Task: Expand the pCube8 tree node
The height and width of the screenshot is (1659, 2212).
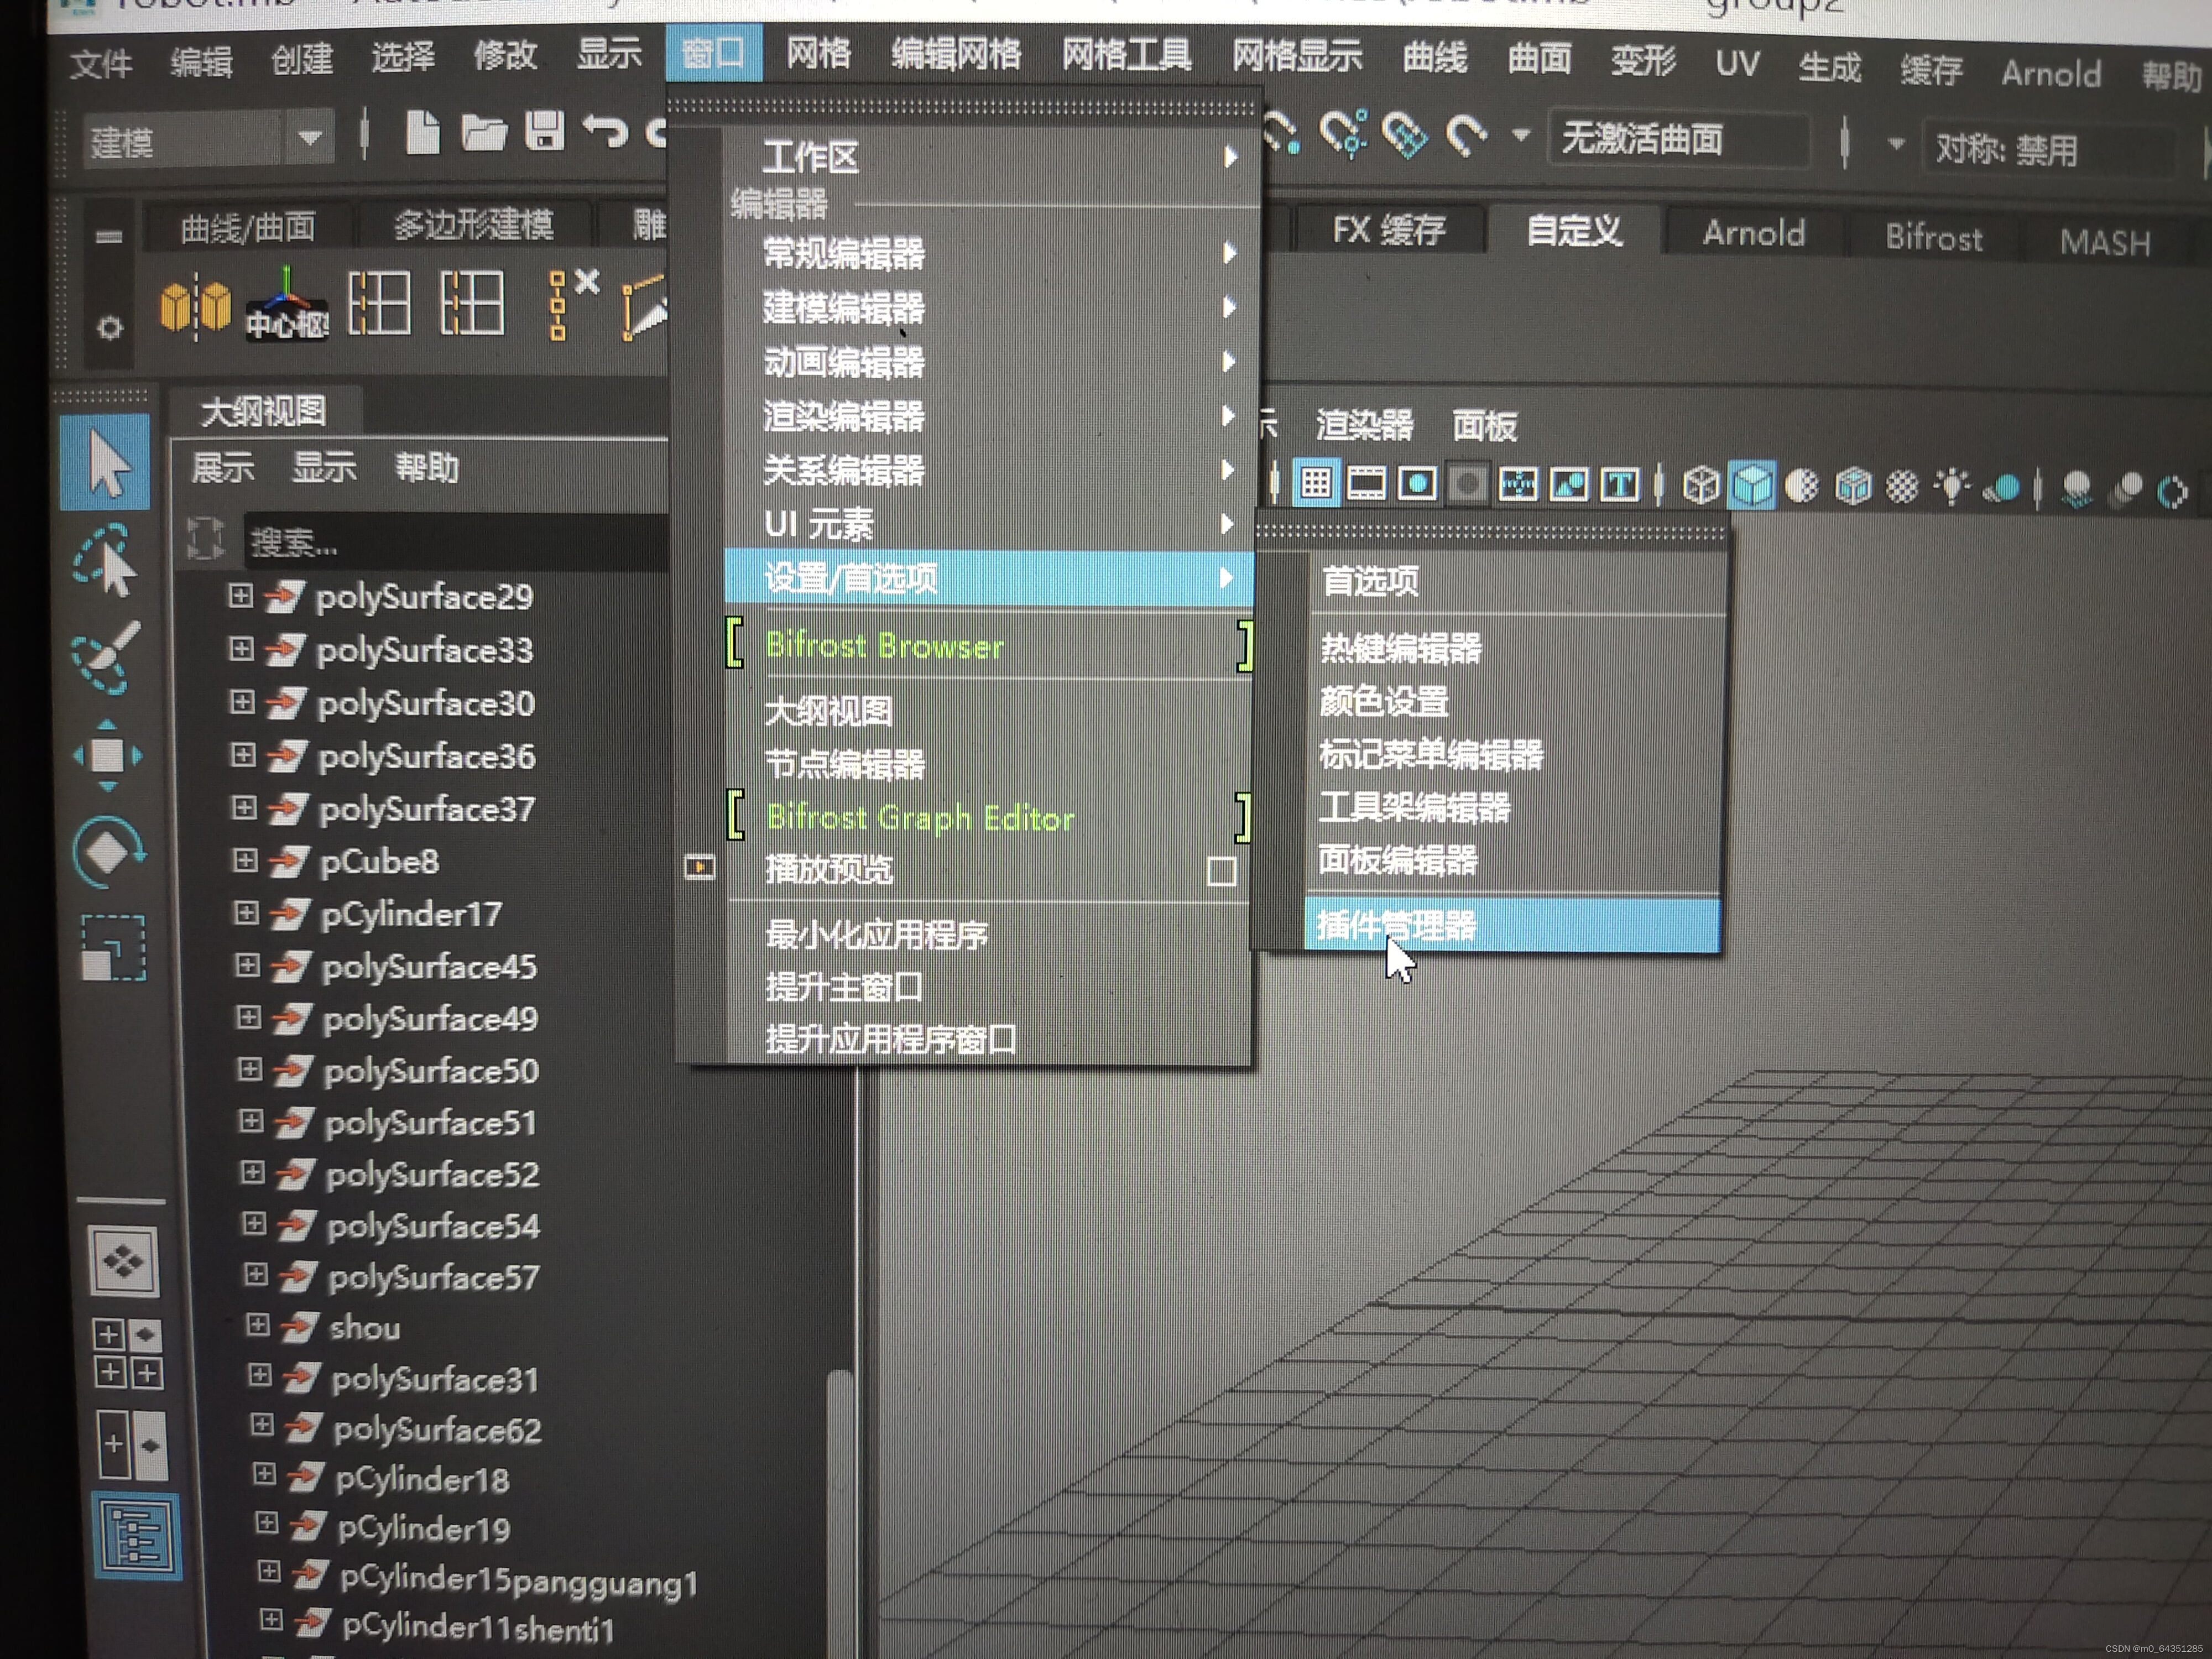Action: [245, 860]
